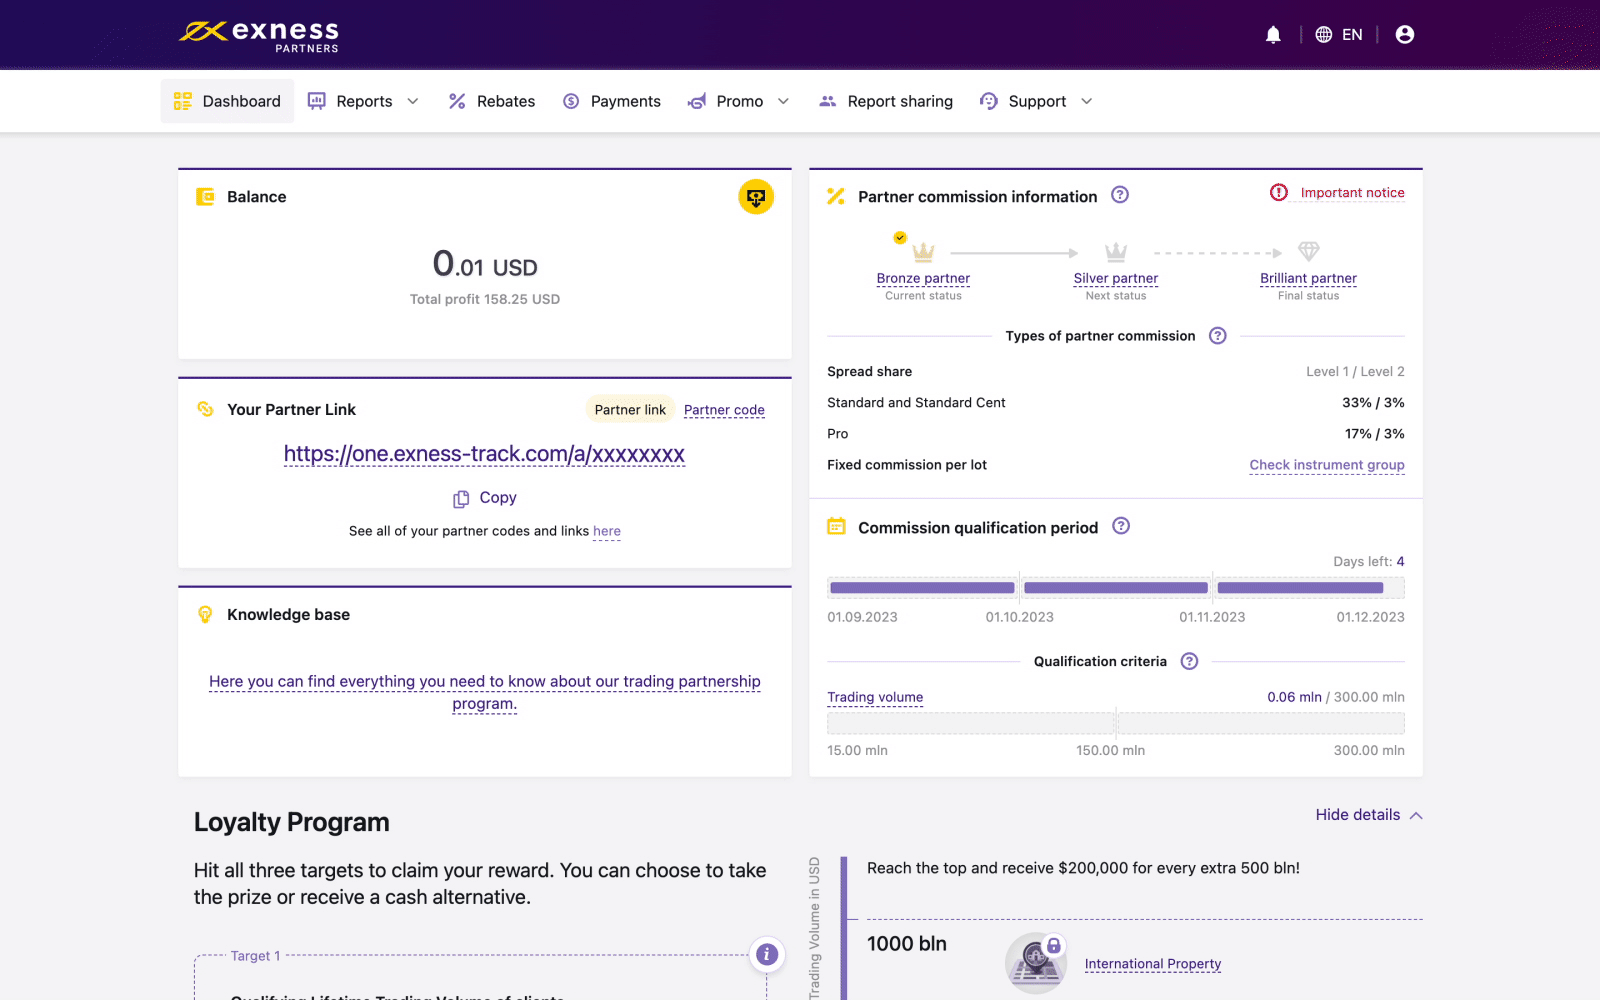
Task: Copy the partner link
Action: click(x=485, y=498)
